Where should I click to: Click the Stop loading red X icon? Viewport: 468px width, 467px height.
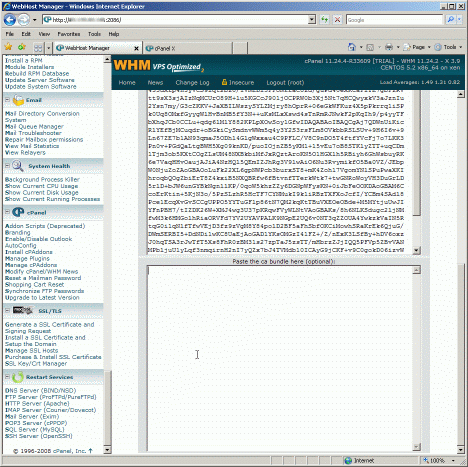[x=337, y=20]
